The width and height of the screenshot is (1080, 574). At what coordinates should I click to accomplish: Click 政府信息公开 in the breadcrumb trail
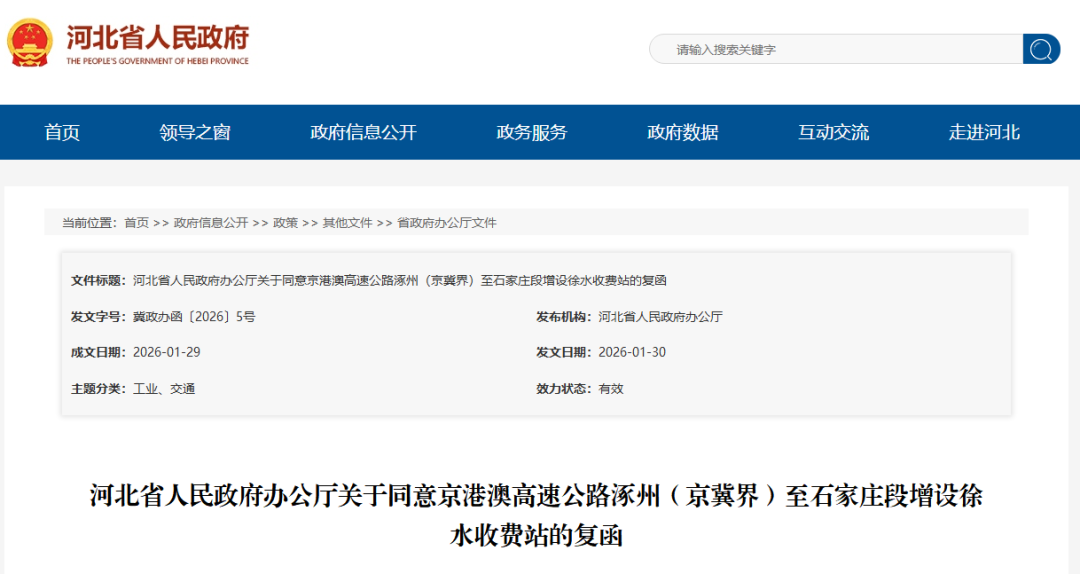click(x=210, y=223)
